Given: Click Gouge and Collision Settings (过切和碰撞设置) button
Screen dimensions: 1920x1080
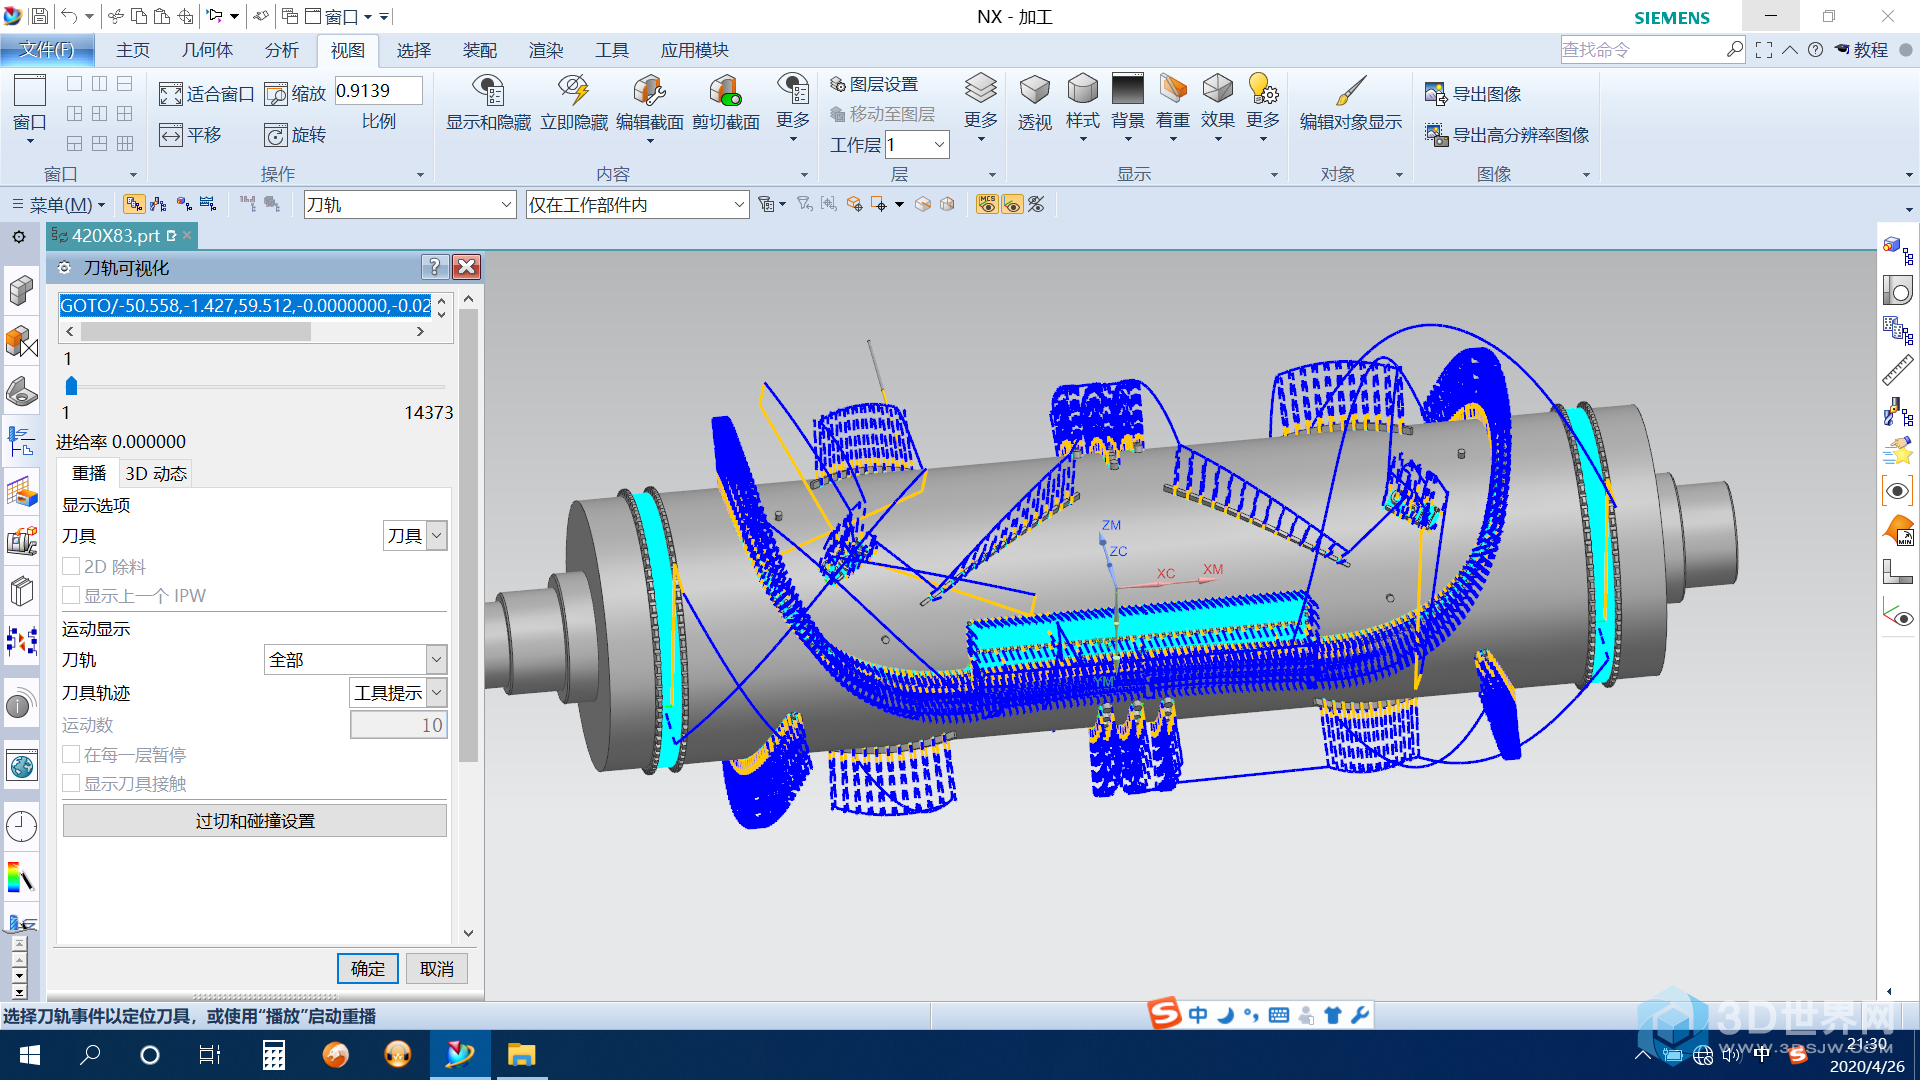Looking at the screenshot, I should coord(255,820).
